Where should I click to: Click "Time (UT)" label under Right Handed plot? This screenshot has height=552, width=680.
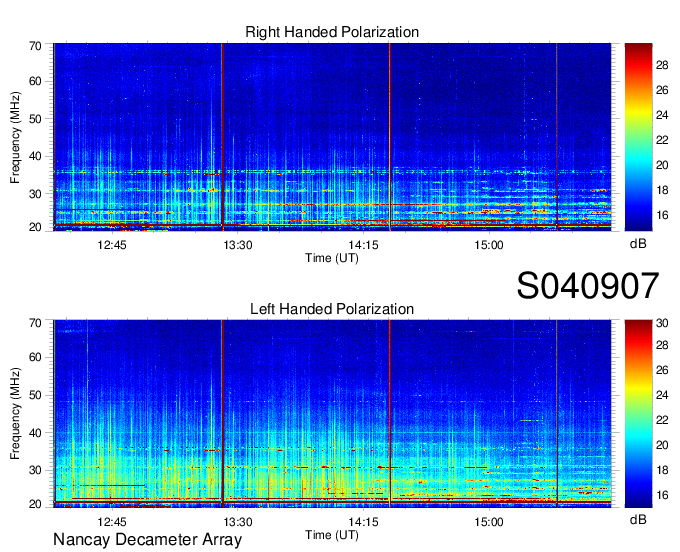(x=332, y=258)
